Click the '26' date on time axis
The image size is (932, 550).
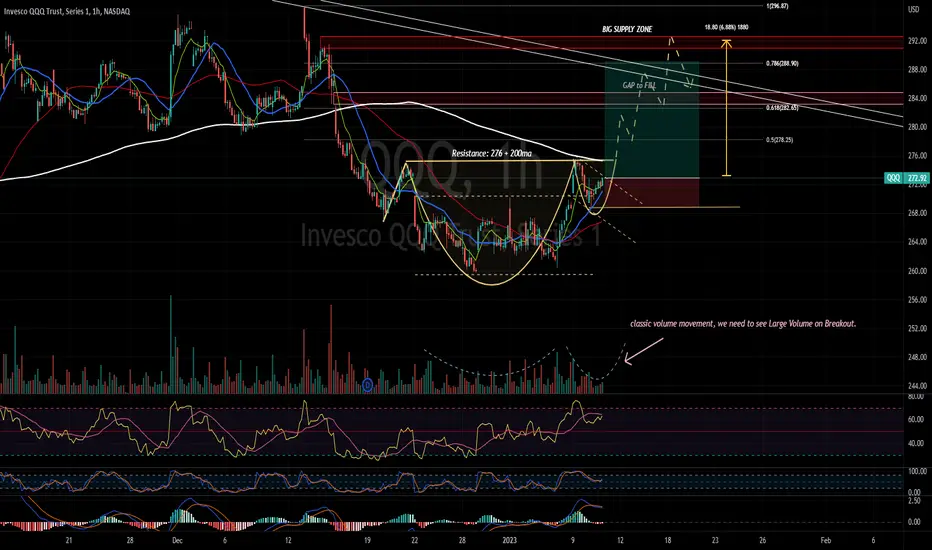(x=763, y=540)
